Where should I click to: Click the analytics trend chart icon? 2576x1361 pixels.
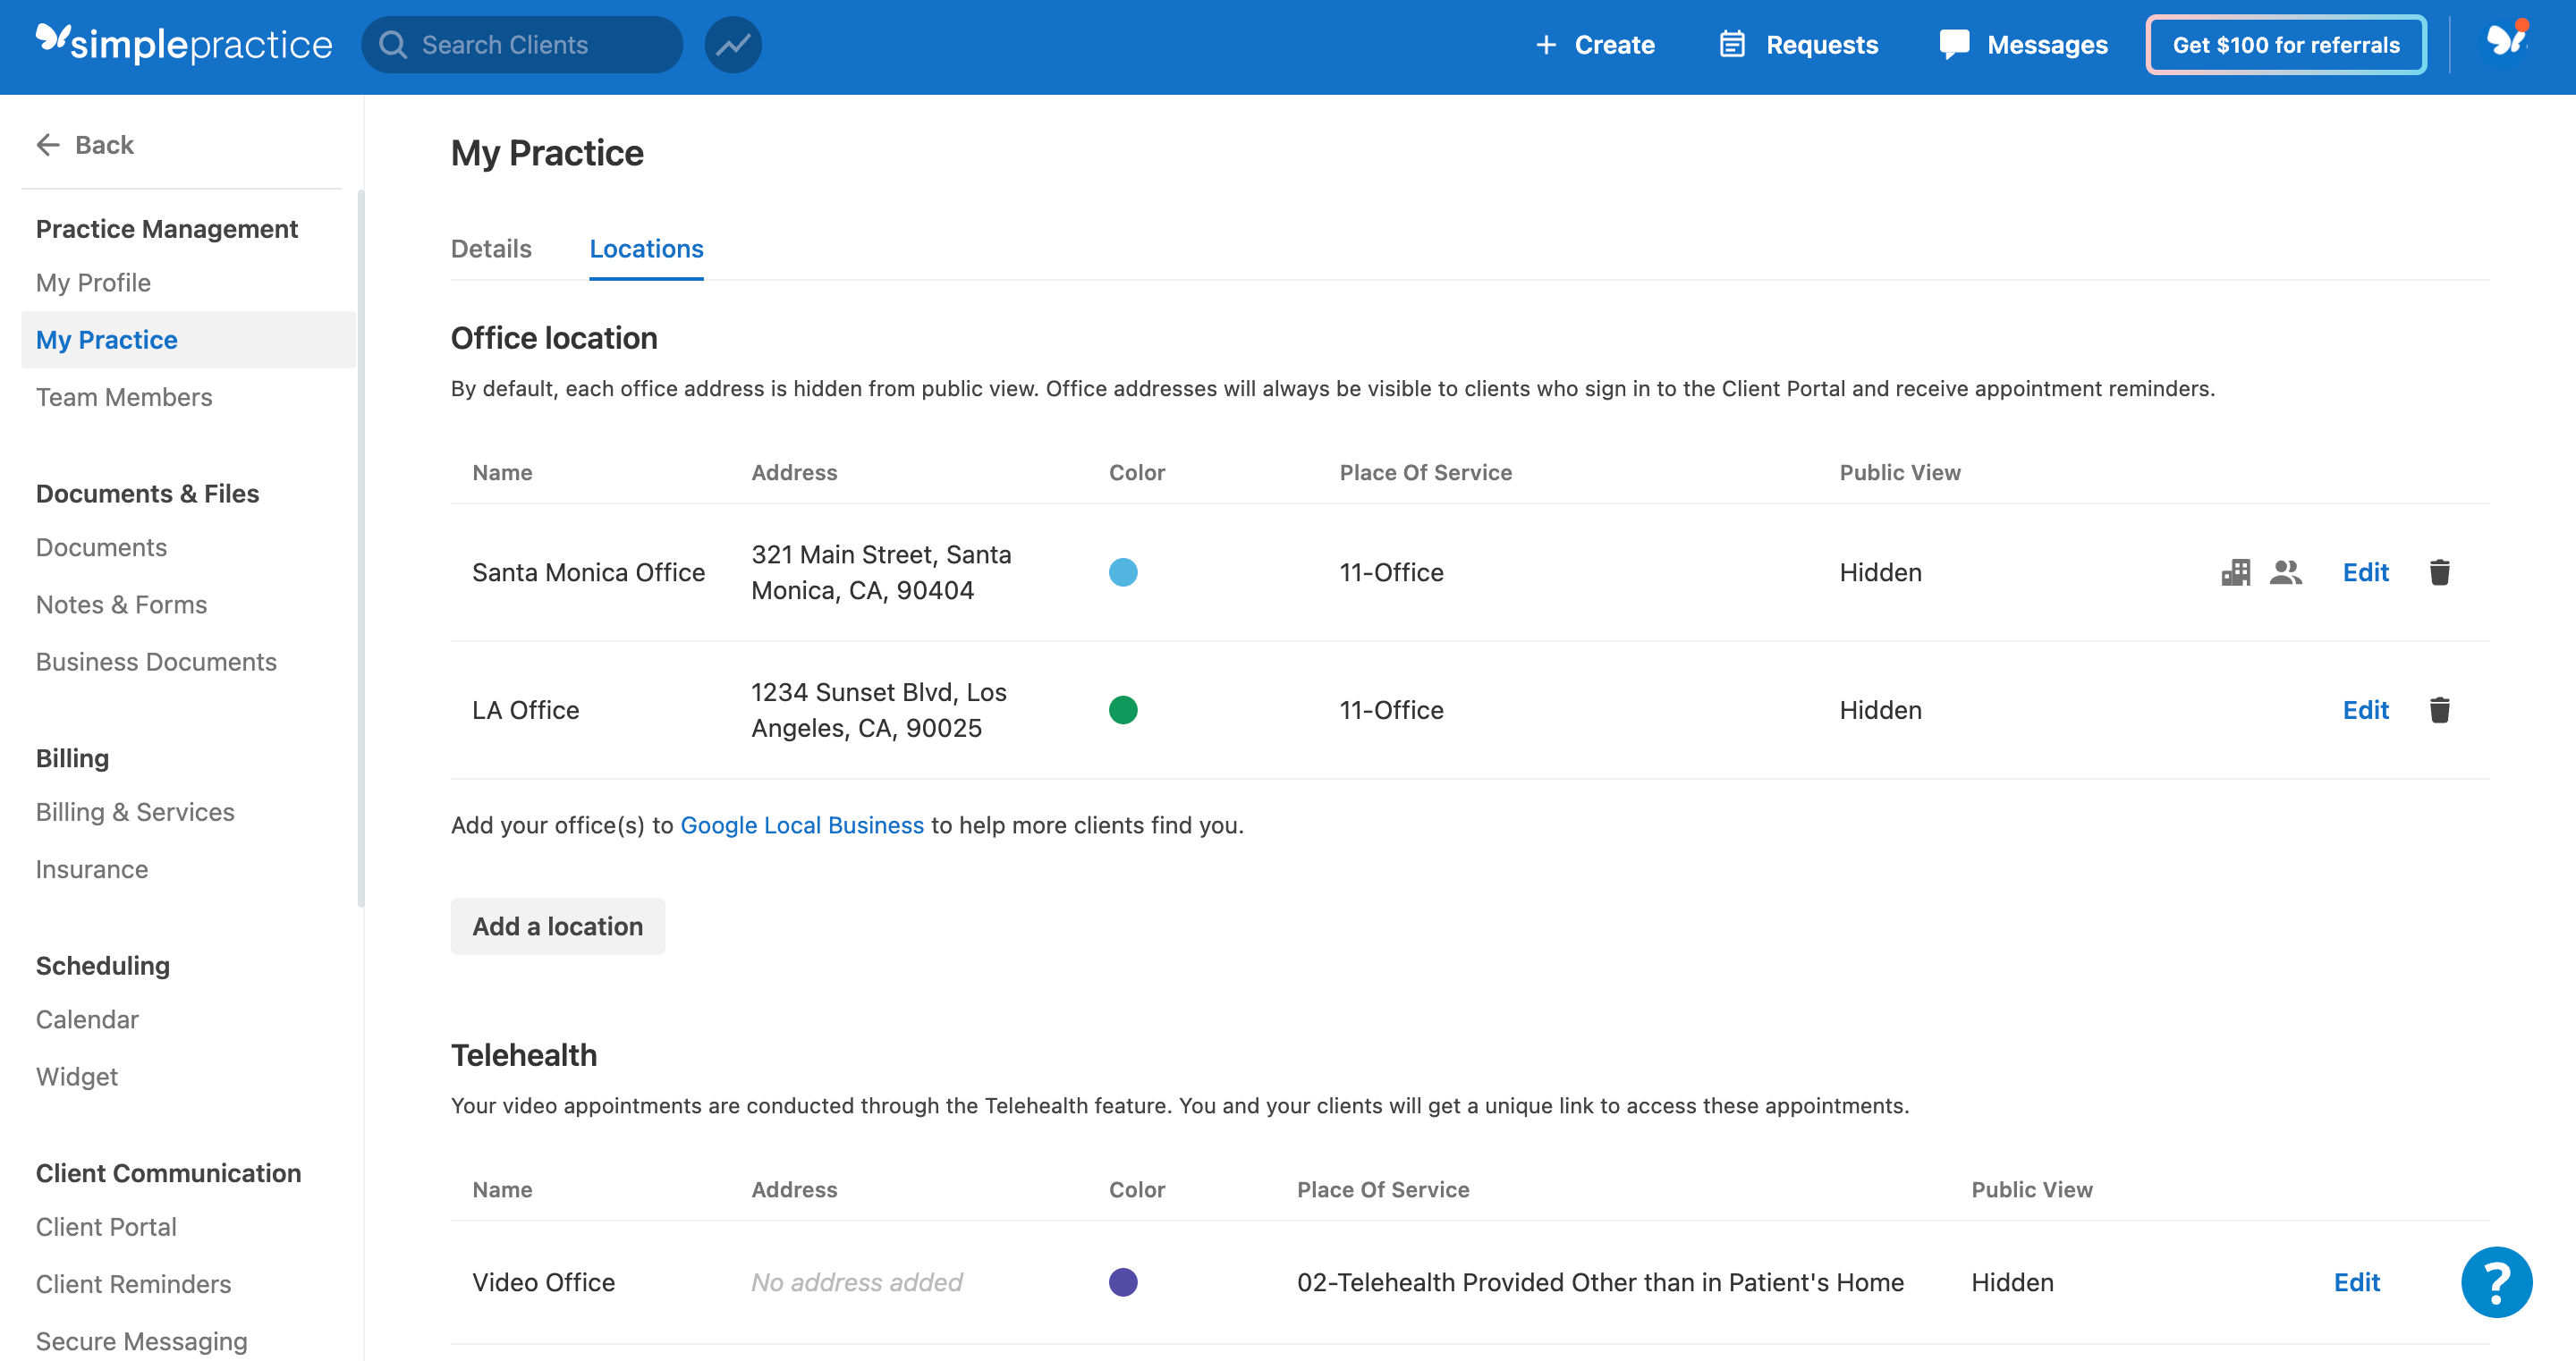tap(732, 45)
